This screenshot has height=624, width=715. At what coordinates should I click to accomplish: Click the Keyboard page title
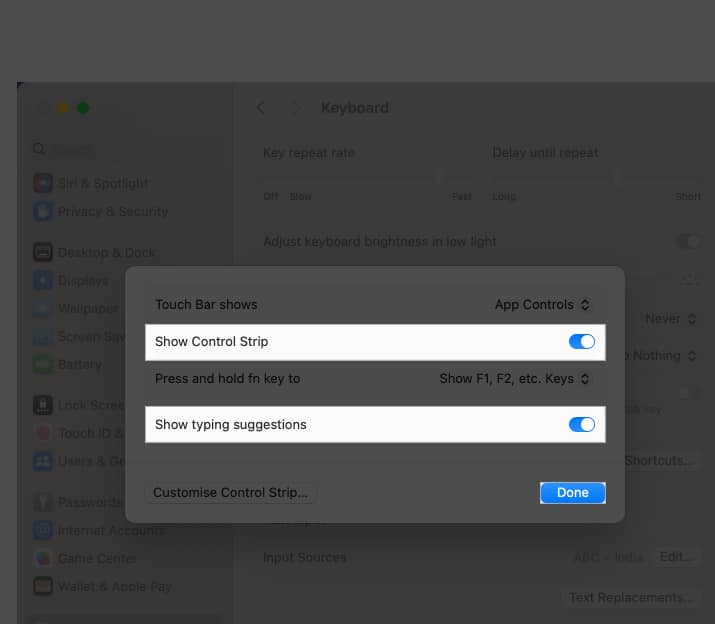coord(355,108)
